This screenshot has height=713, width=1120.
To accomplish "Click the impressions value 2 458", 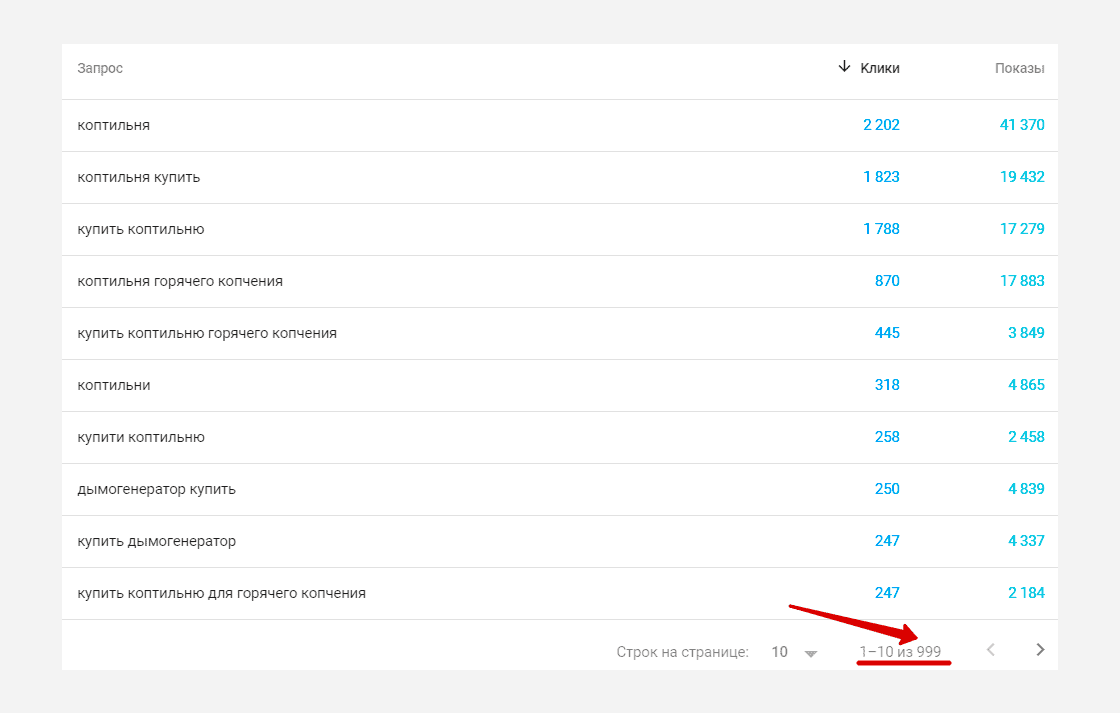I will (x=1026, y=437).
